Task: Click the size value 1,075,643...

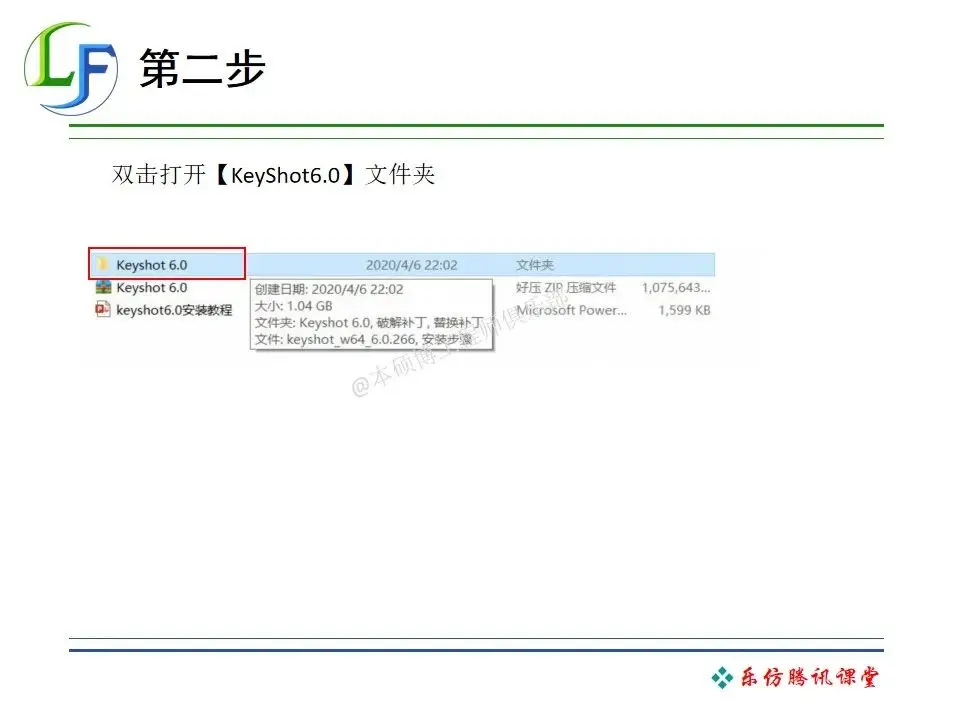Action: (x=676, y=287)
